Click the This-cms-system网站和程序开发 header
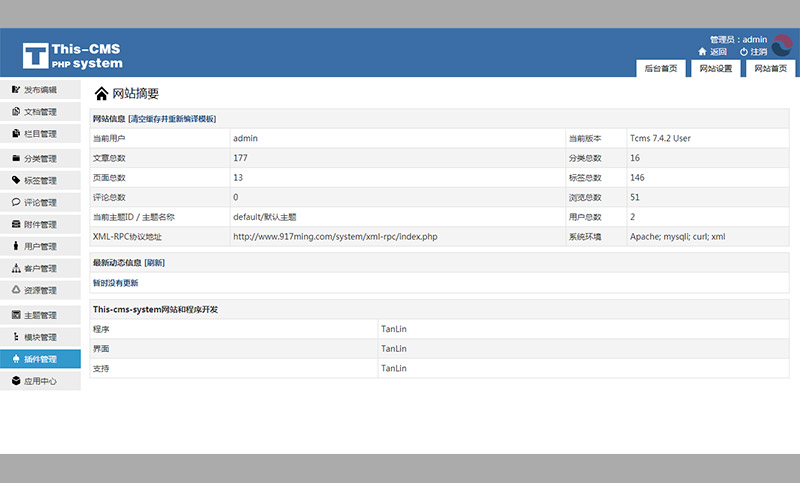The height and width of the screenshot is (483, 800). click(156, 310)
